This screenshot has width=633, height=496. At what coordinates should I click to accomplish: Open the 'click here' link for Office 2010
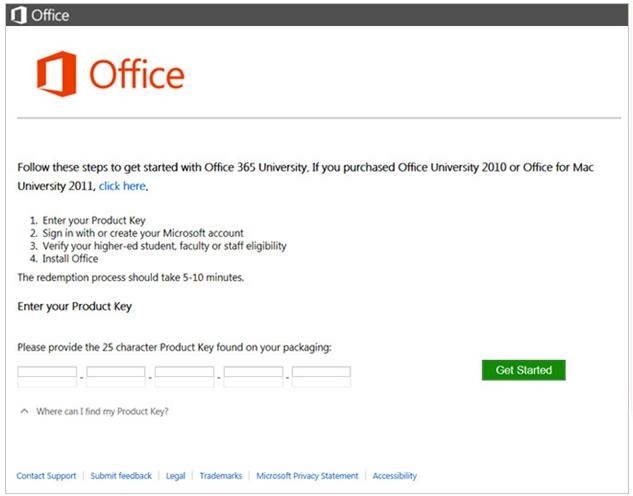click(122, 186)
